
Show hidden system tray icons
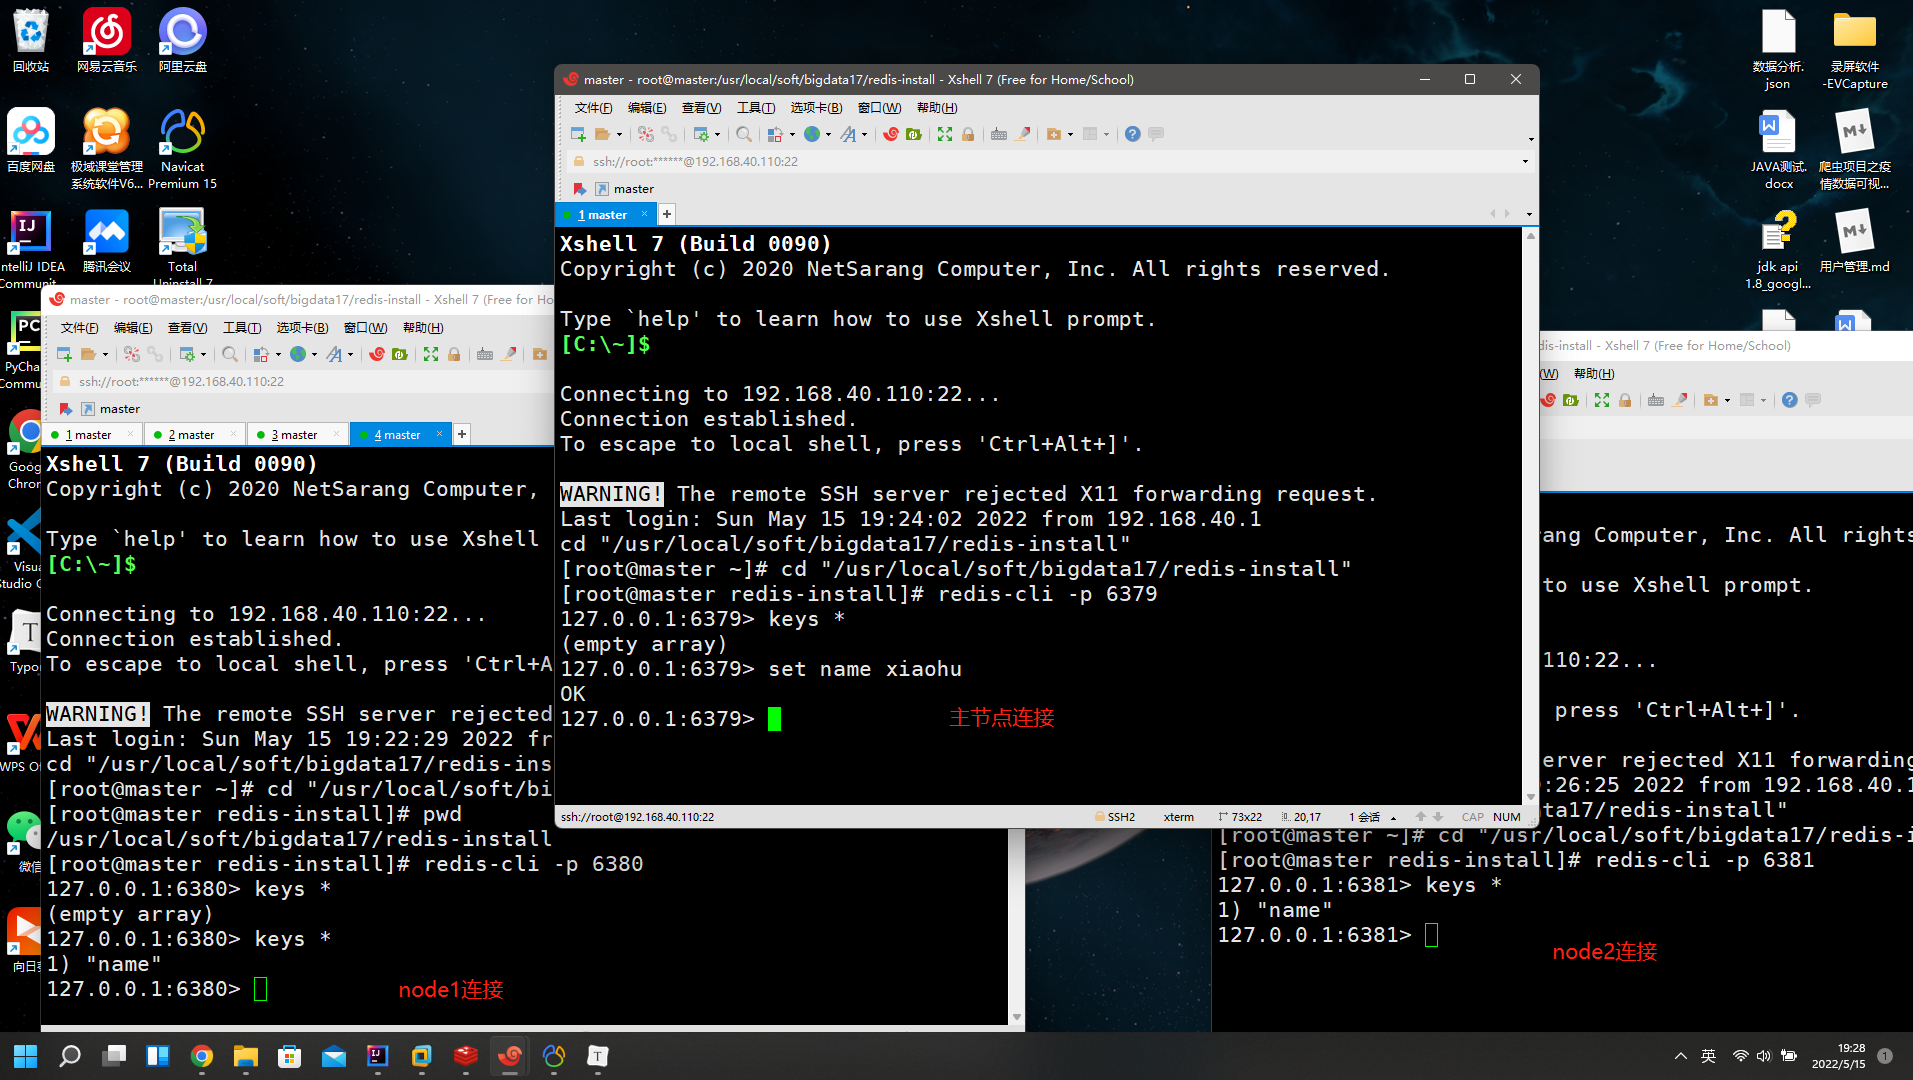[x=1681, y=1056]
